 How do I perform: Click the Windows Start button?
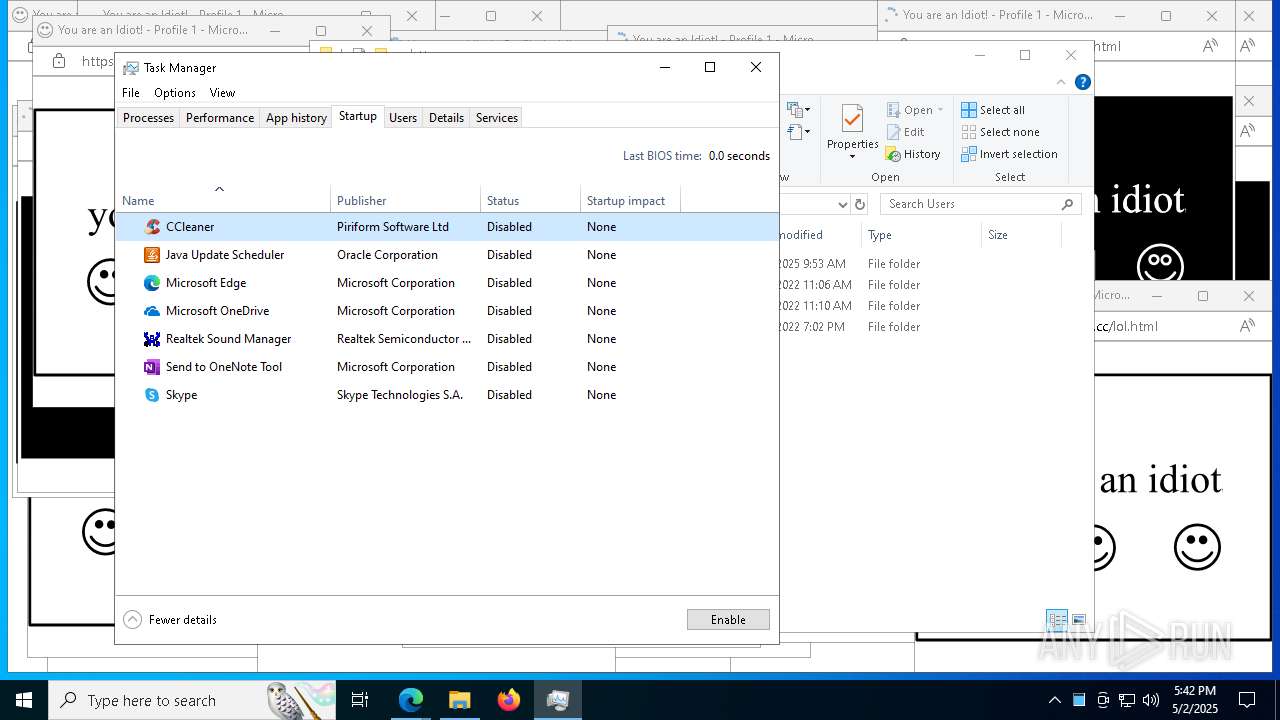(x=24, y=700)
